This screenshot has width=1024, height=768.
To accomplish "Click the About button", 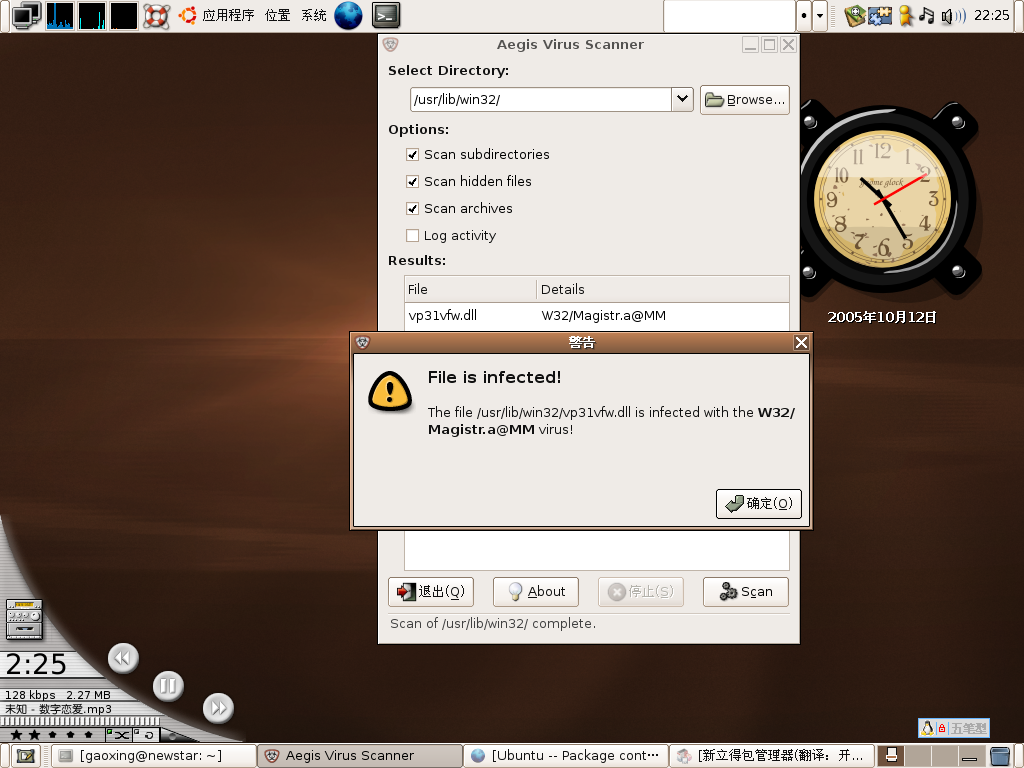I will (536, 592).
